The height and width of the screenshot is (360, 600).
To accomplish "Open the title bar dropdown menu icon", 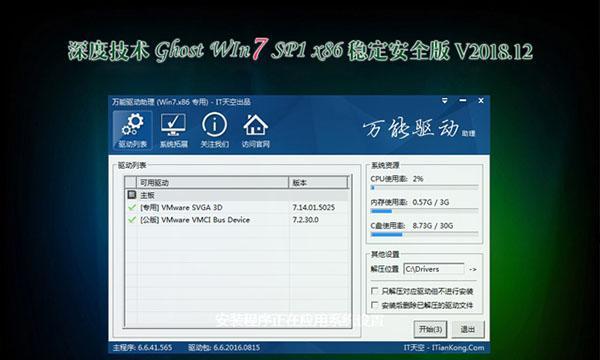I will 445,101.
